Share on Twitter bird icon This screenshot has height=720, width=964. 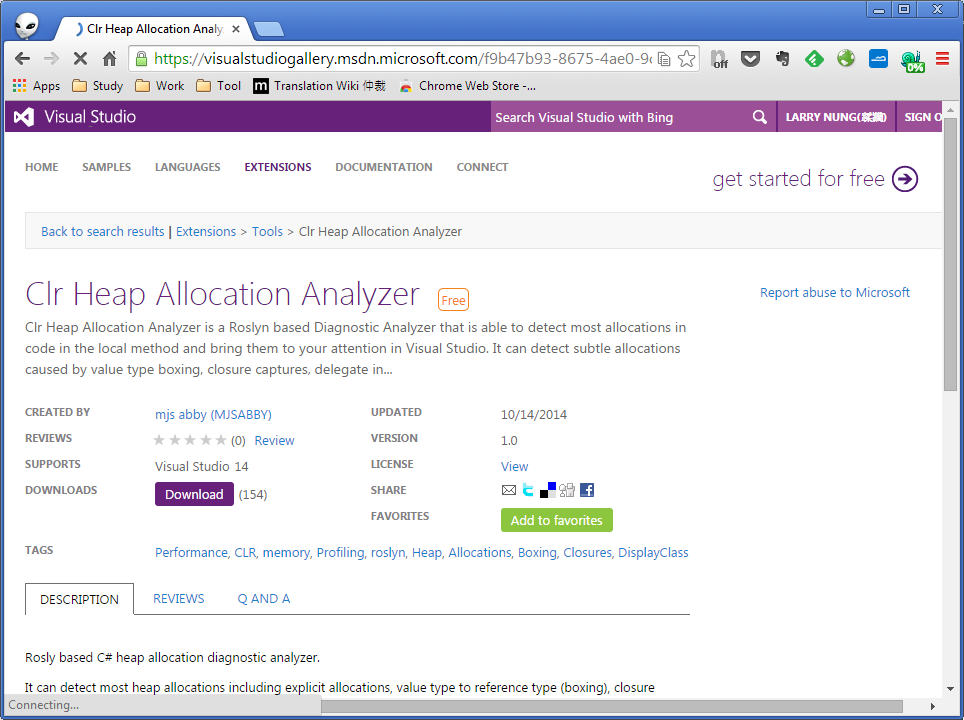527,490
